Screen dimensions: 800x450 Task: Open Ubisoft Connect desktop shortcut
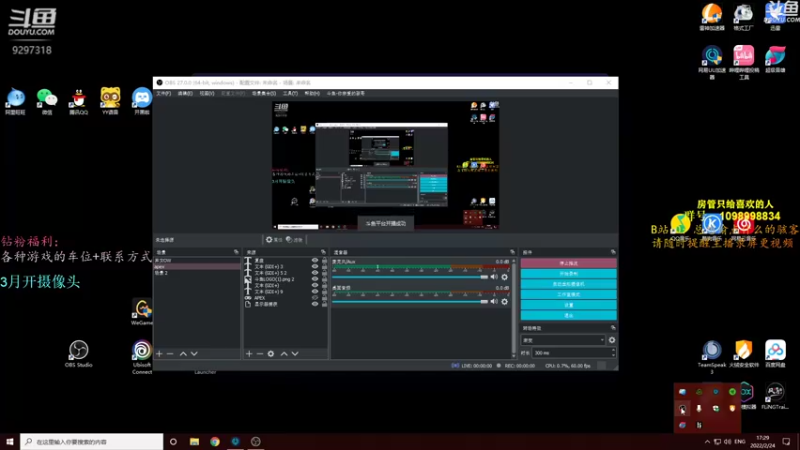click(142, 357)
